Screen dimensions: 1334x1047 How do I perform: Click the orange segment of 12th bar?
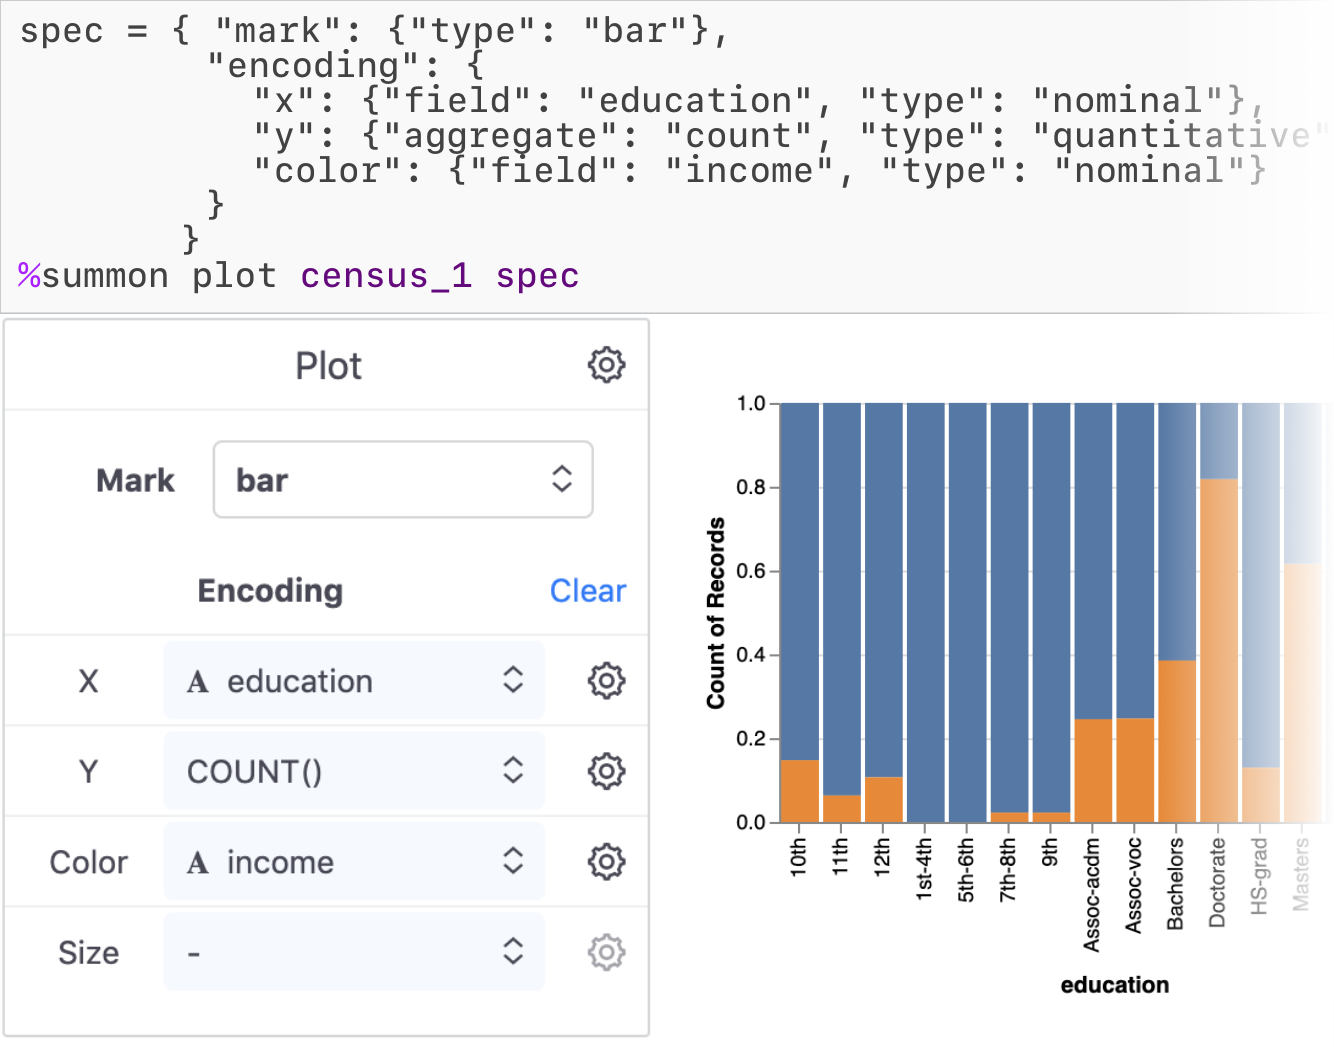pyautogui.click(x=883, y=800)
